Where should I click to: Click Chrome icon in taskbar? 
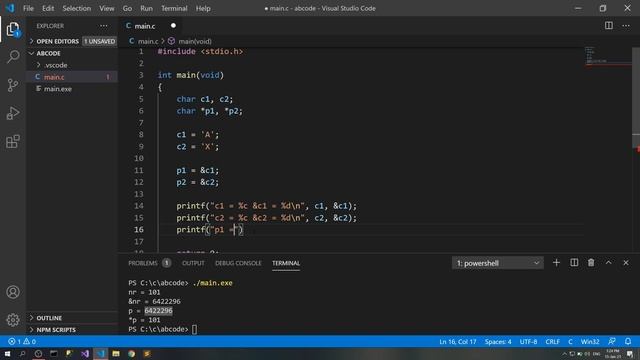click(131, 353)
